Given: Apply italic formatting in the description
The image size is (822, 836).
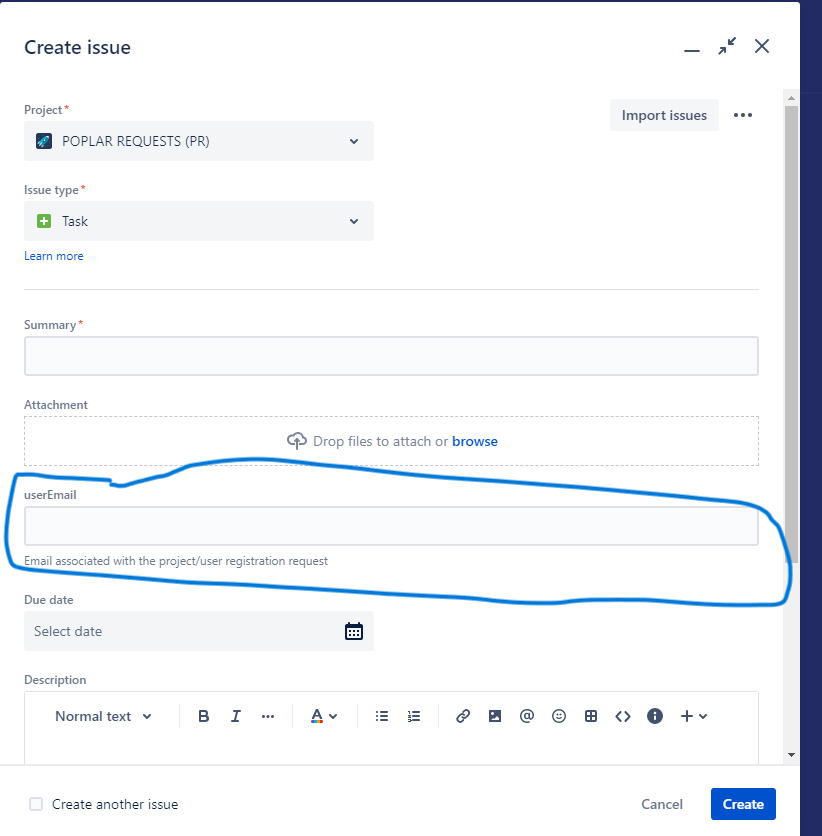Looking at the screenshot, I should (x=235, y=716).
